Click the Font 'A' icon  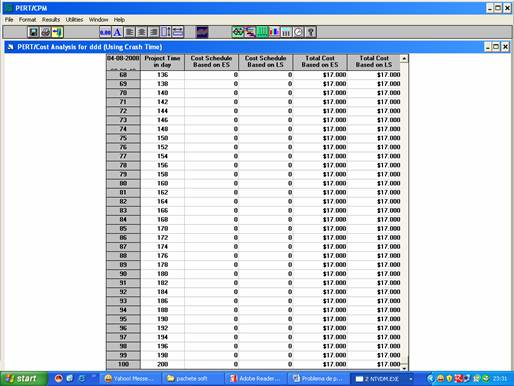tap(117, 32)
